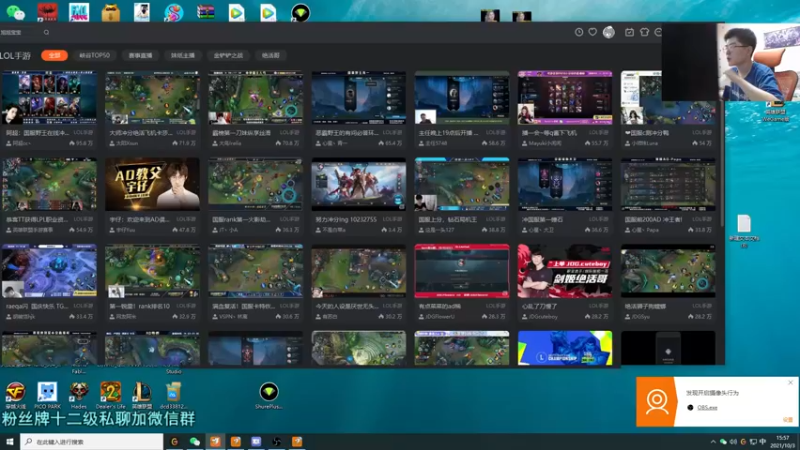Open stream with 95.6万 viewers thumbnail
Viewport: 800px width, 450px height.
49,97
